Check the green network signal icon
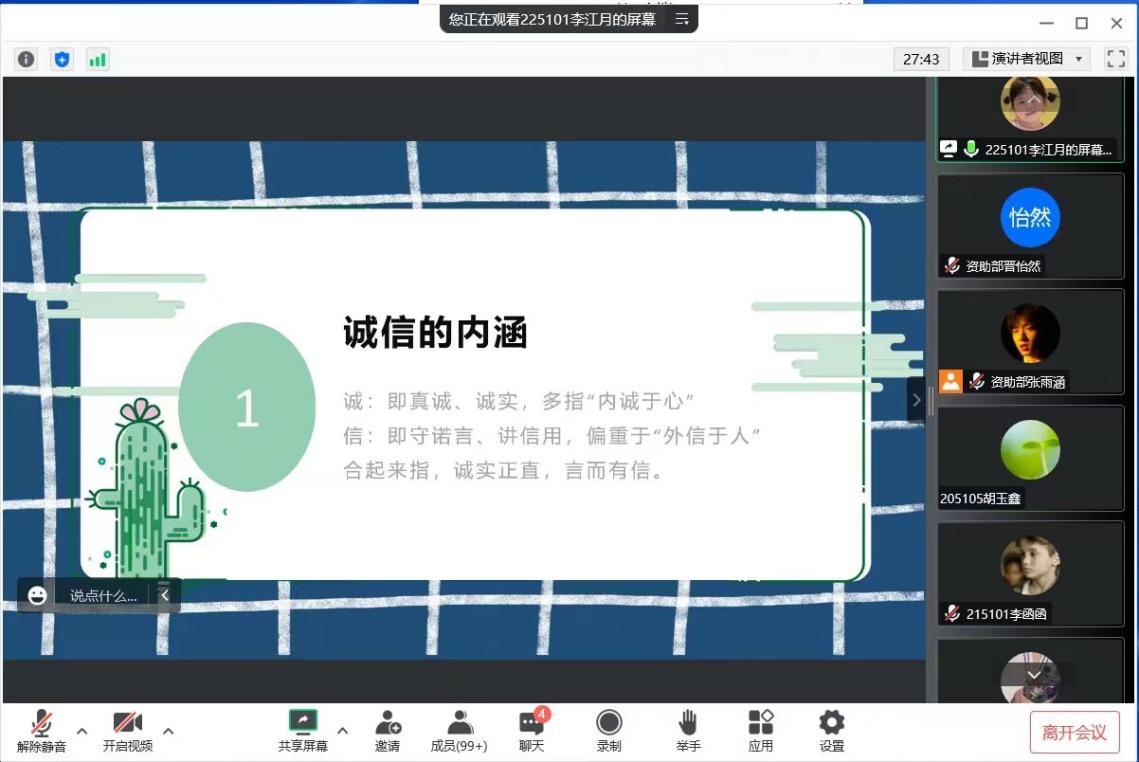1139x762 pixels. pos(97,59)
